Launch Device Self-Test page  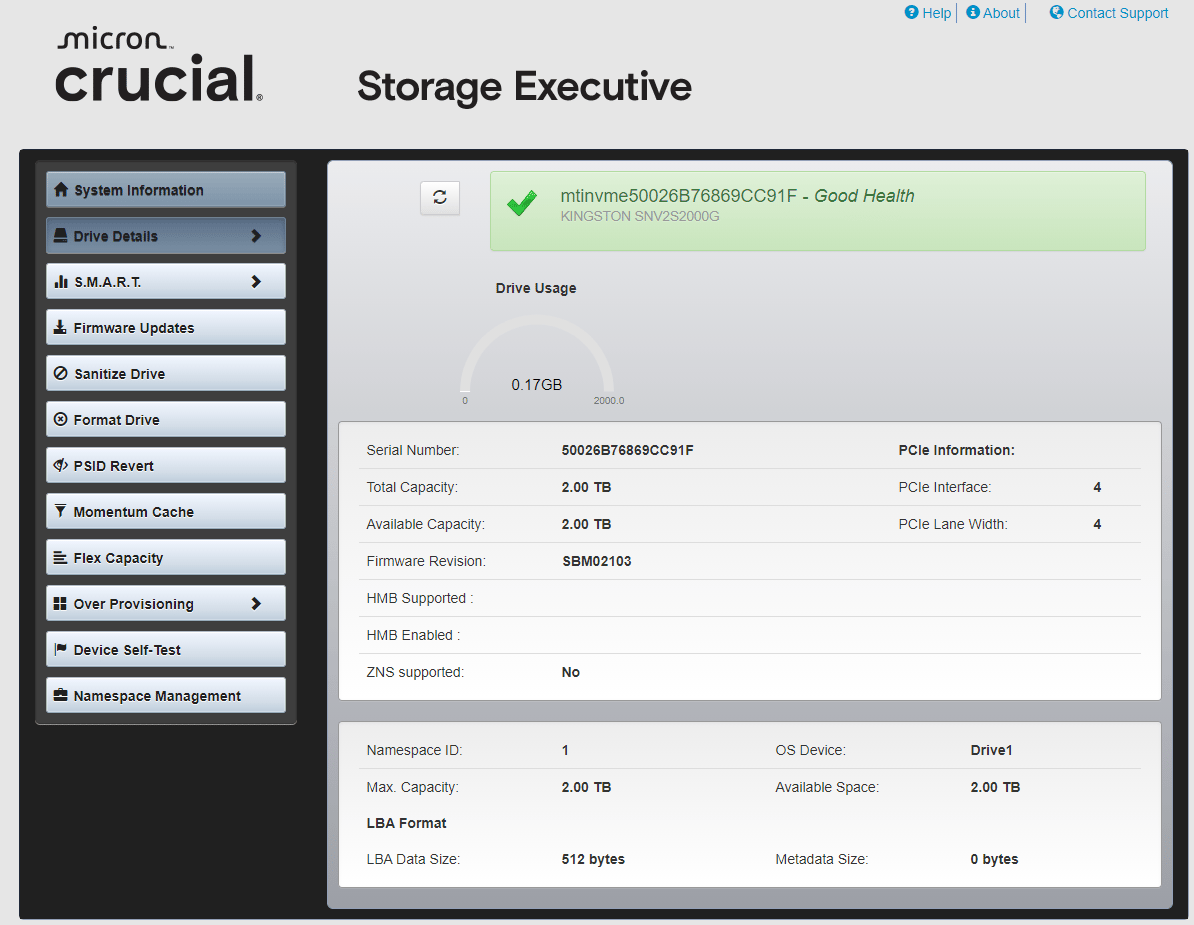coord(166,649)
